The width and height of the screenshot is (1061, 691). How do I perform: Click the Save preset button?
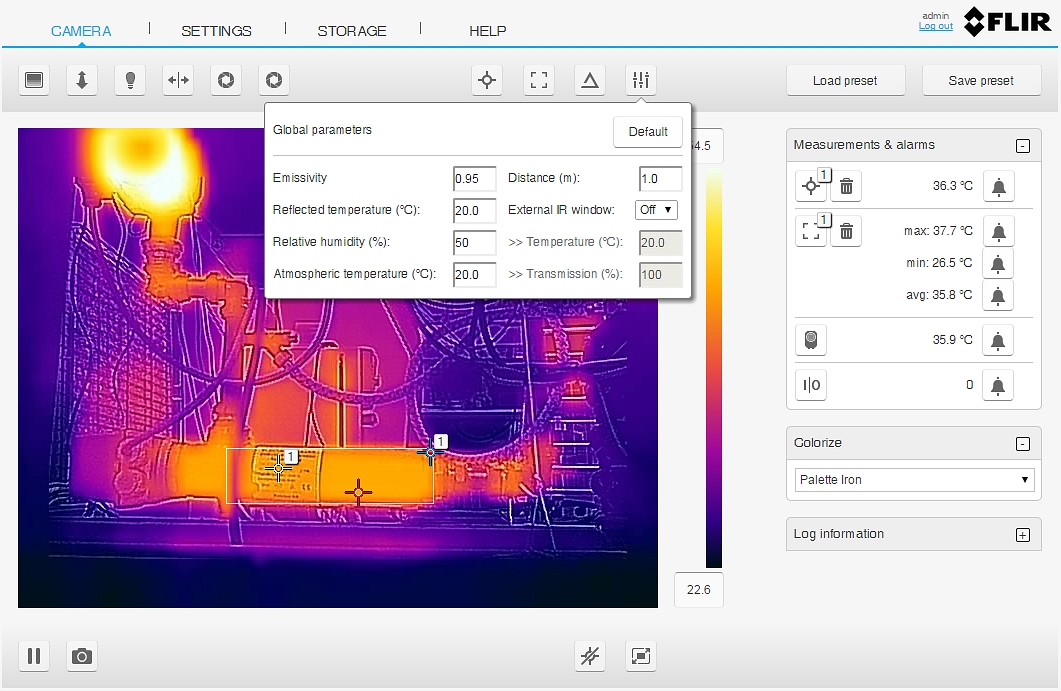click(x=980, y=81)
